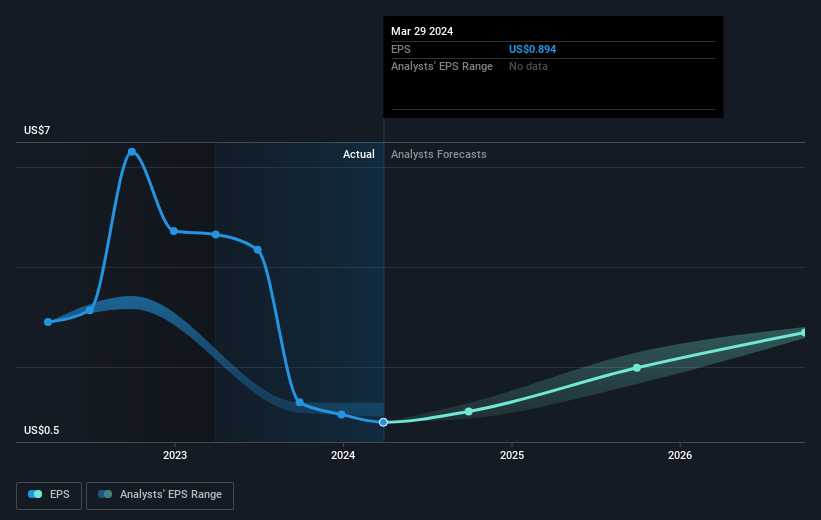Select the Mar 29 2024 EPS data point

pyautogui.click(x=383, y=422)
